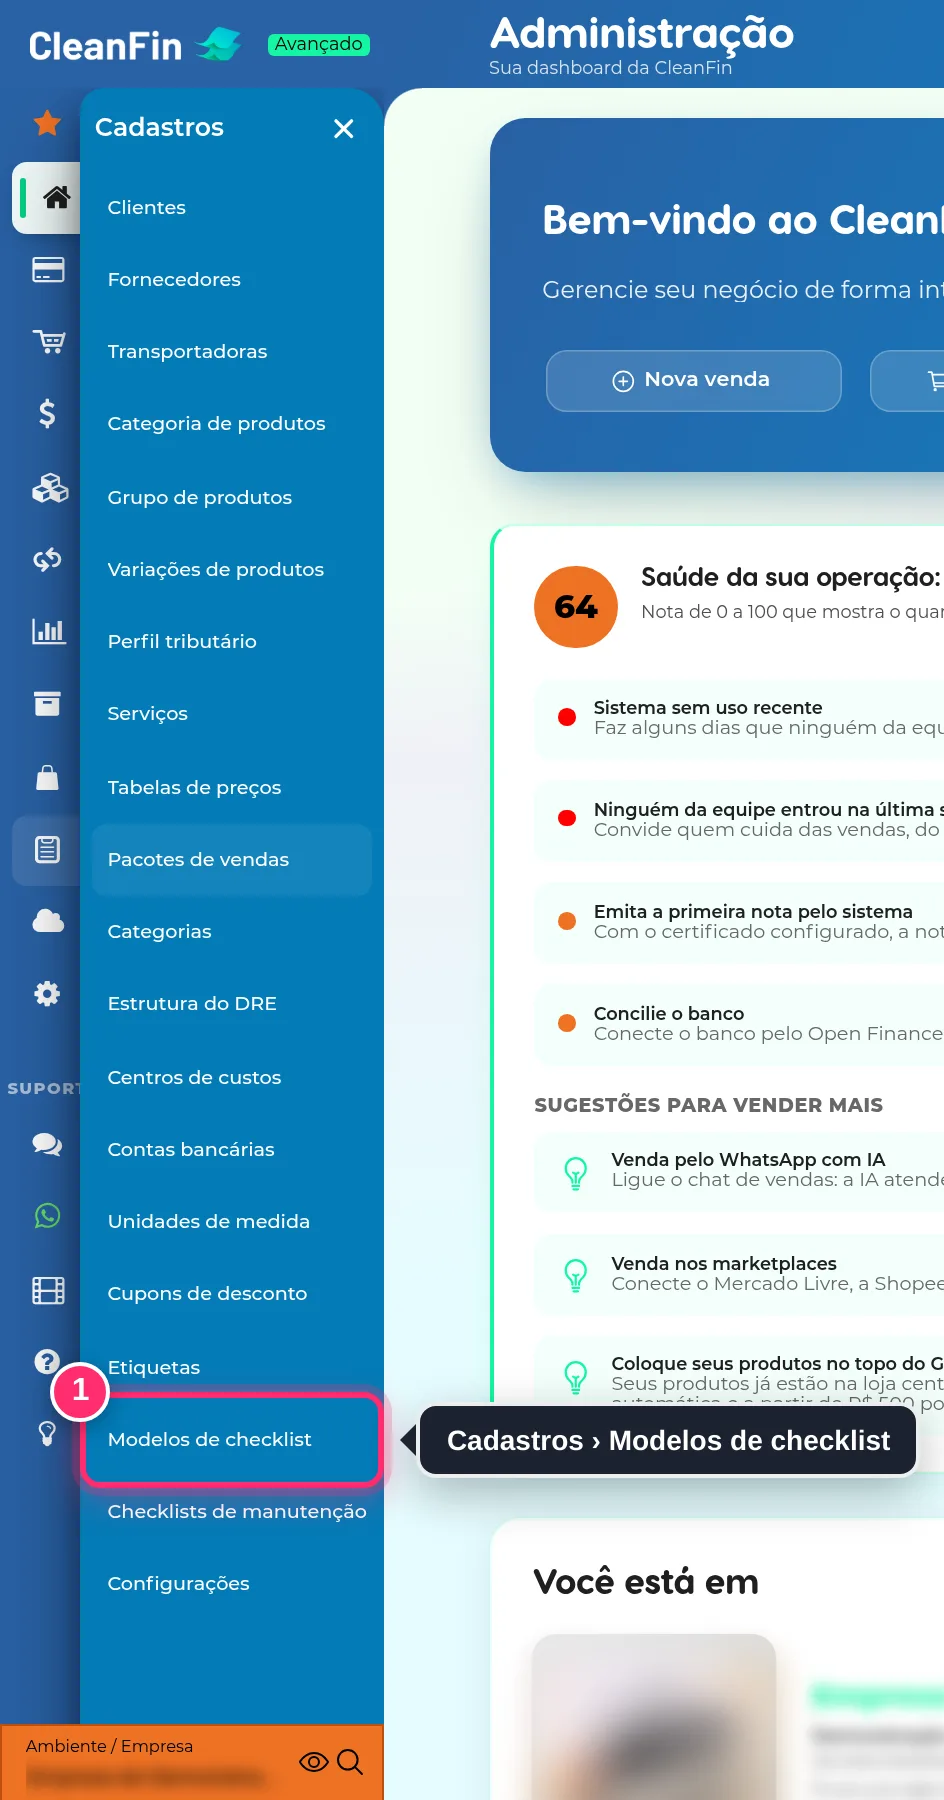Screen dimensions: 944x1800
Task: Open Emita a primeira nota item
Action: coord(739,921)
